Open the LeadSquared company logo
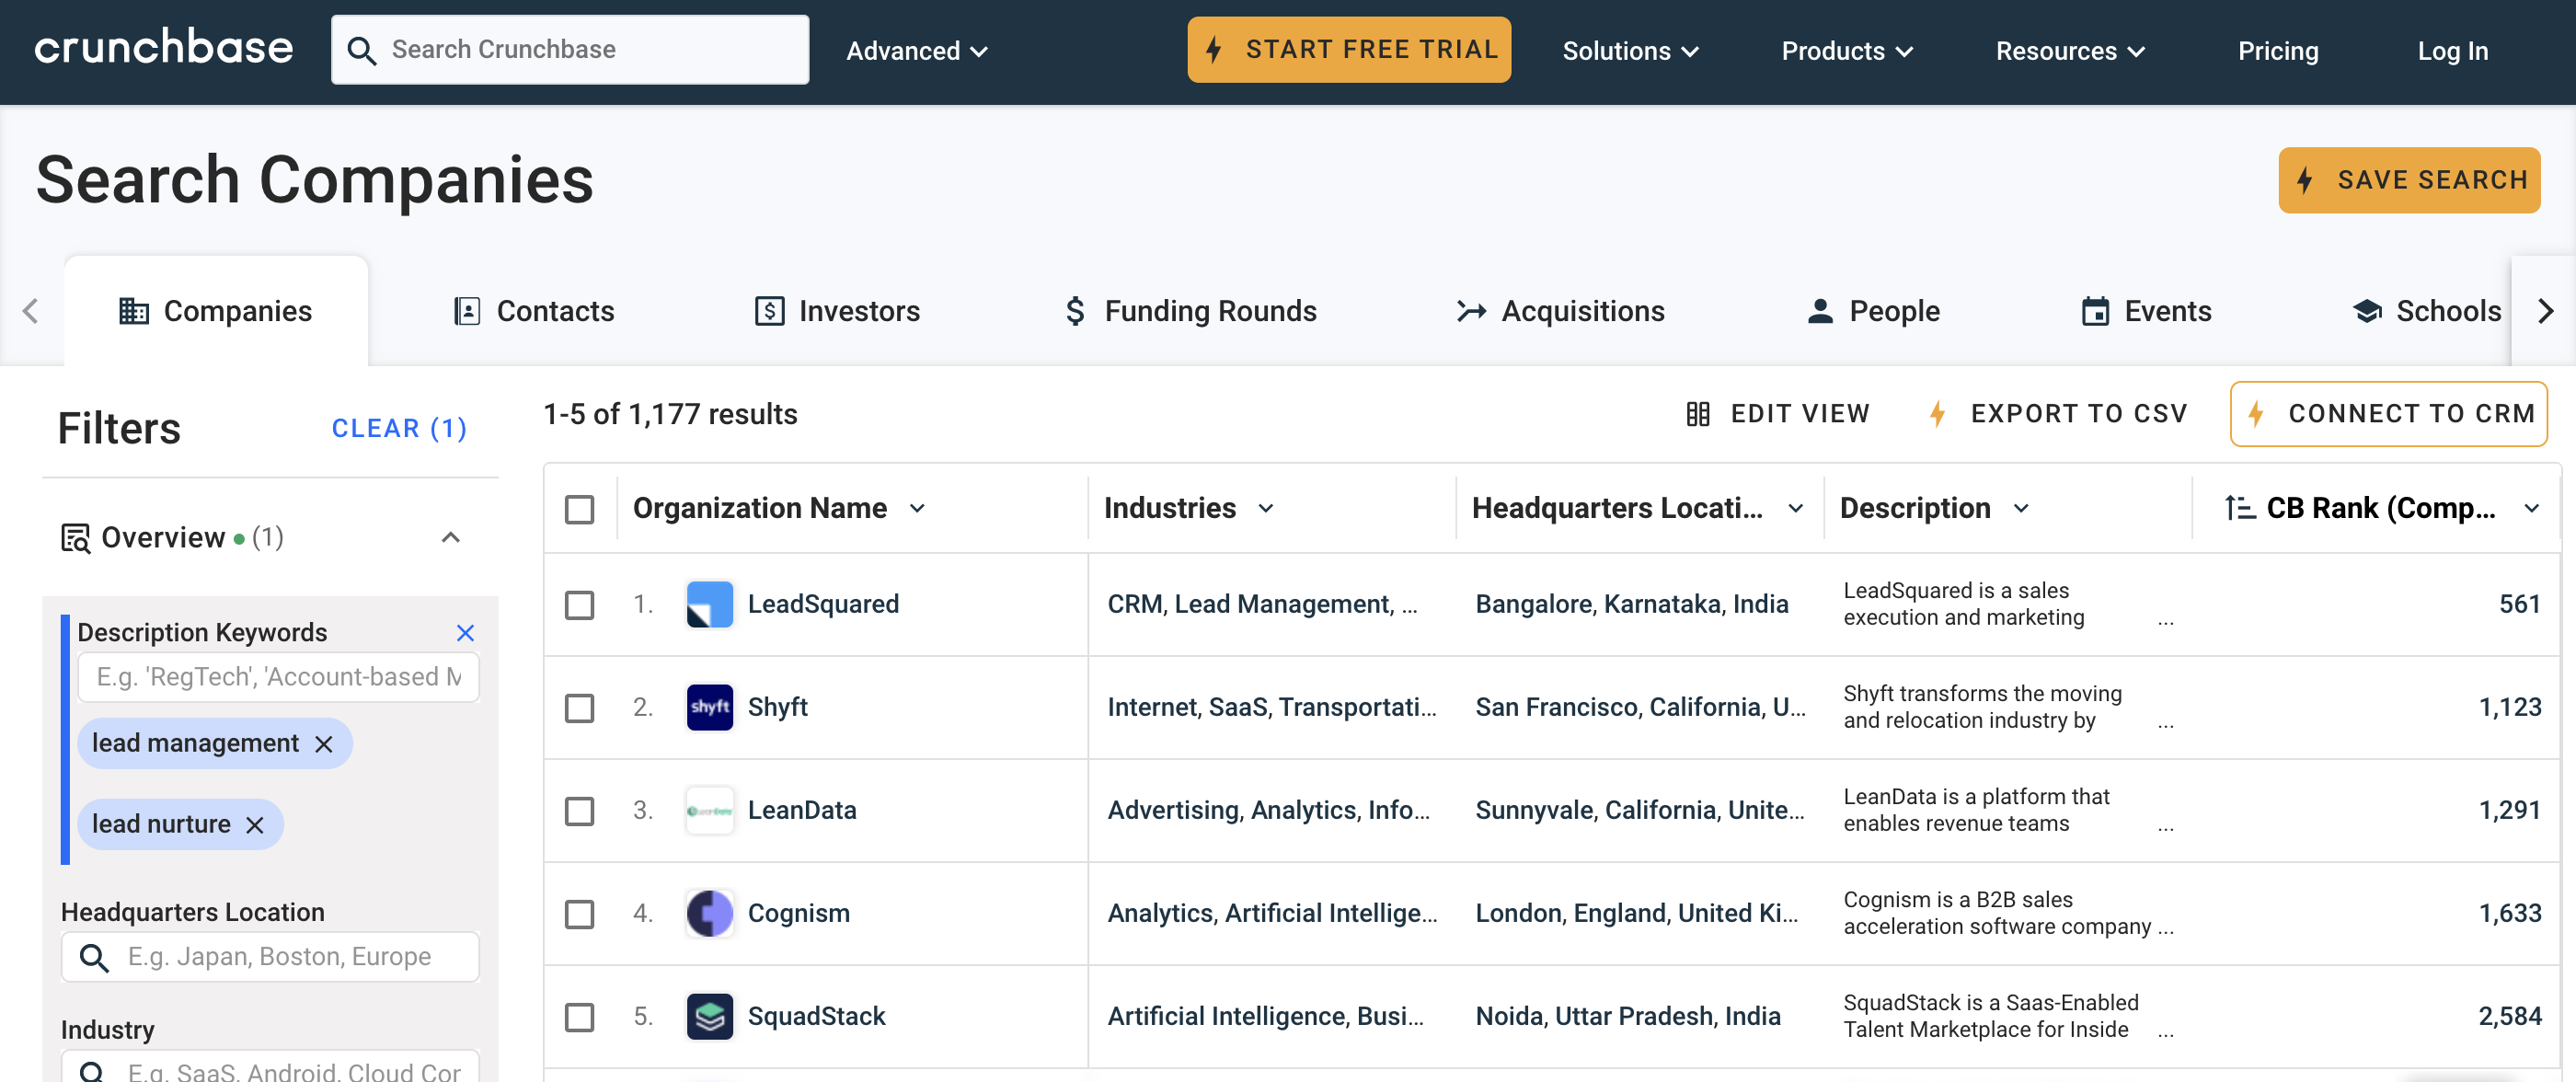The image size is (2576, 1082). (x=709, y=604)
